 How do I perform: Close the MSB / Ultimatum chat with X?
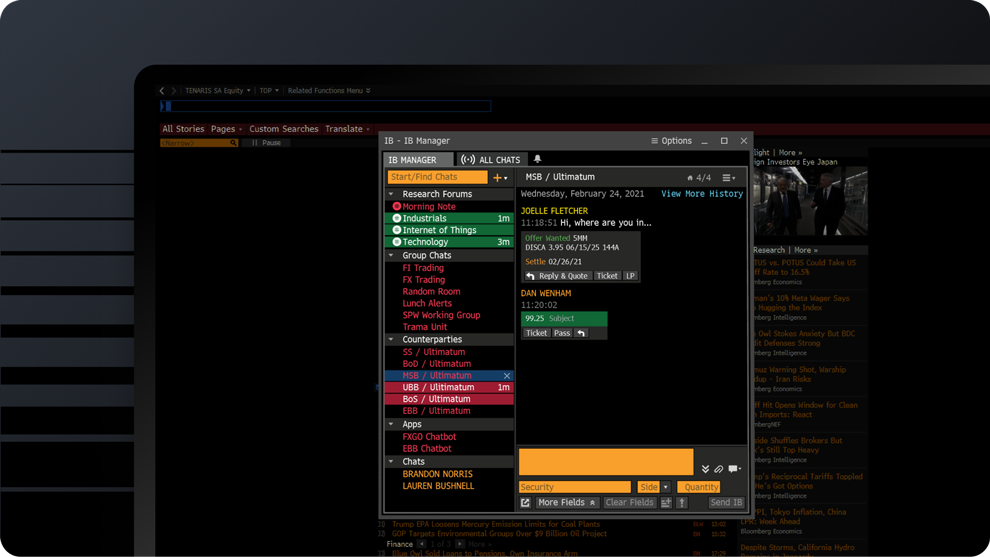(507, 376)
